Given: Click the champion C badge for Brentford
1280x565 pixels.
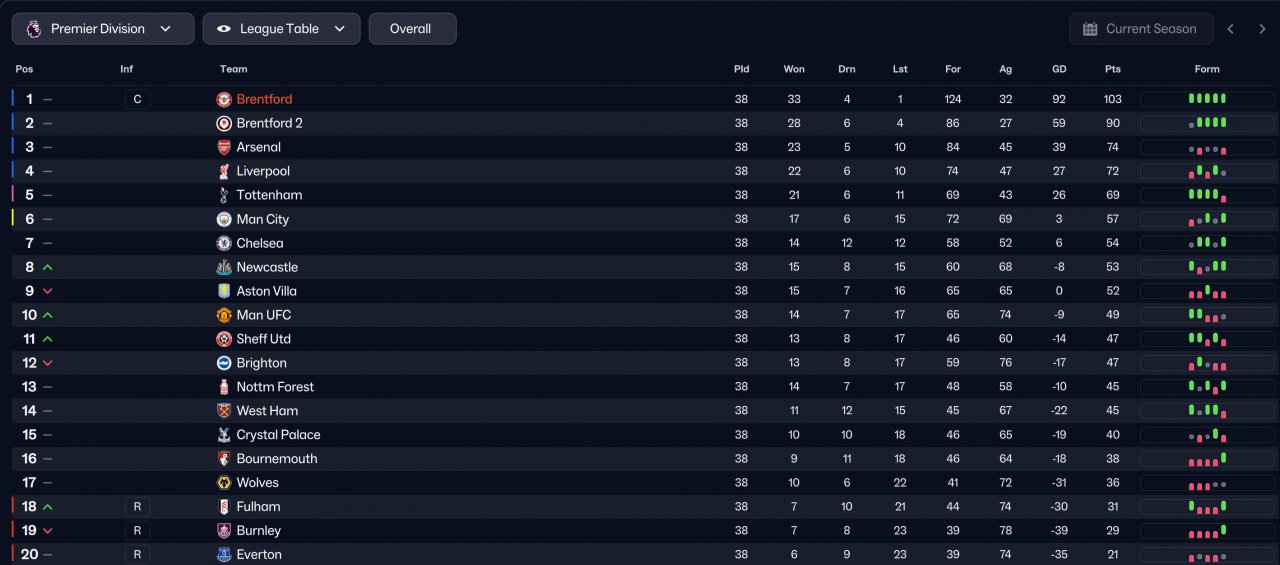Looking at the screenshot, I should tap(137, 99).
